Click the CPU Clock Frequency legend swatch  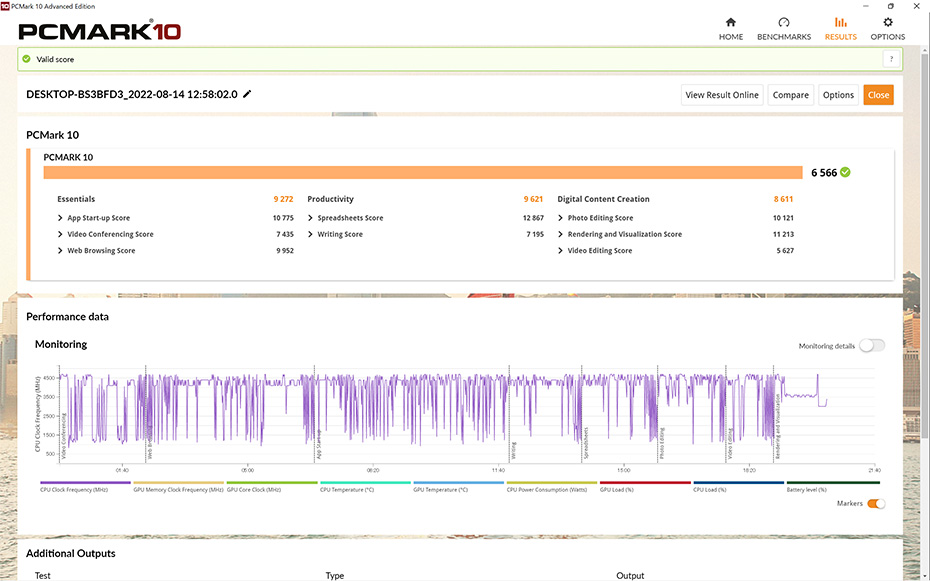coord(85,483)
